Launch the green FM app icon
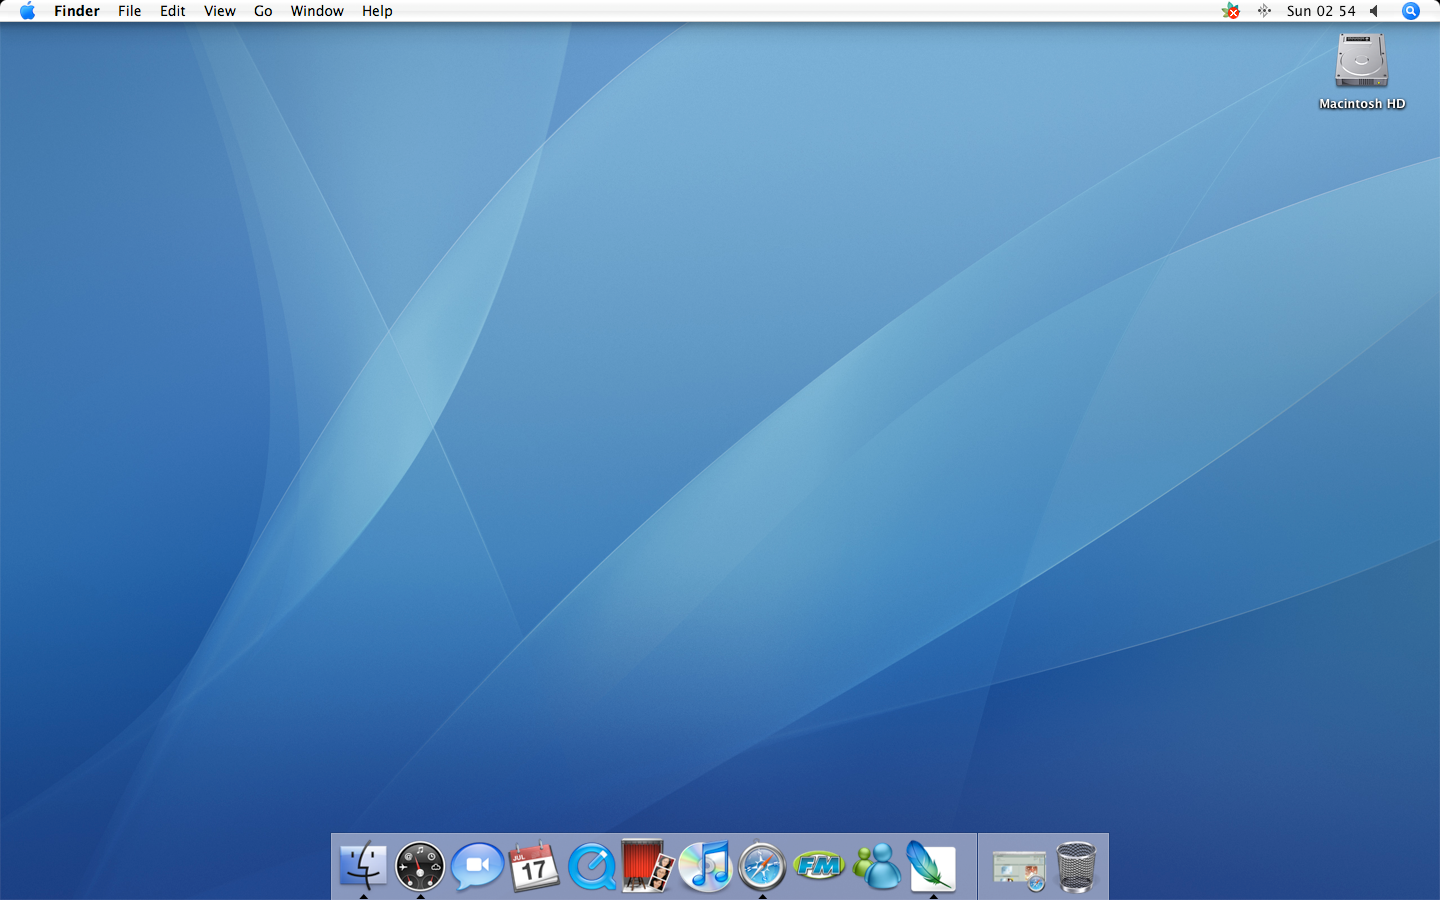1440x900 pixels. pos(819,865)
